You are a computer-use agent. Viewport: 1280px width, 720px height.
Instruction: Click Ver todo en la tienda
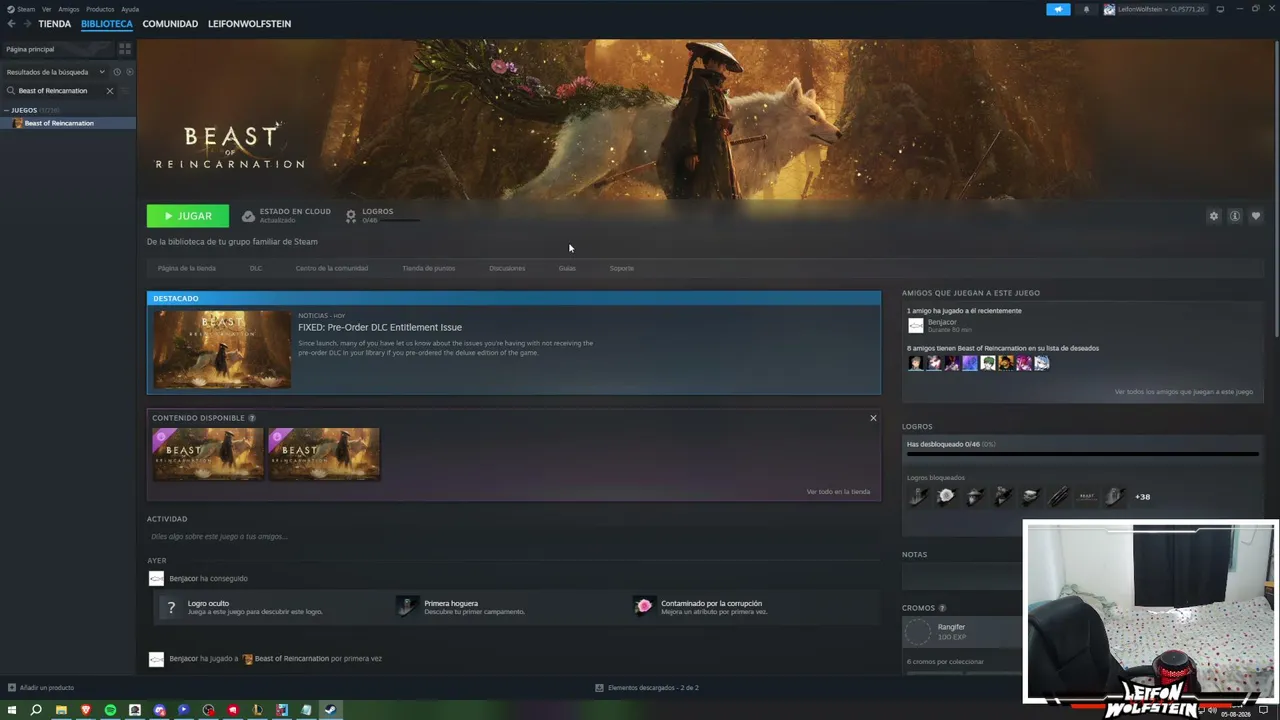click(838, 492)
